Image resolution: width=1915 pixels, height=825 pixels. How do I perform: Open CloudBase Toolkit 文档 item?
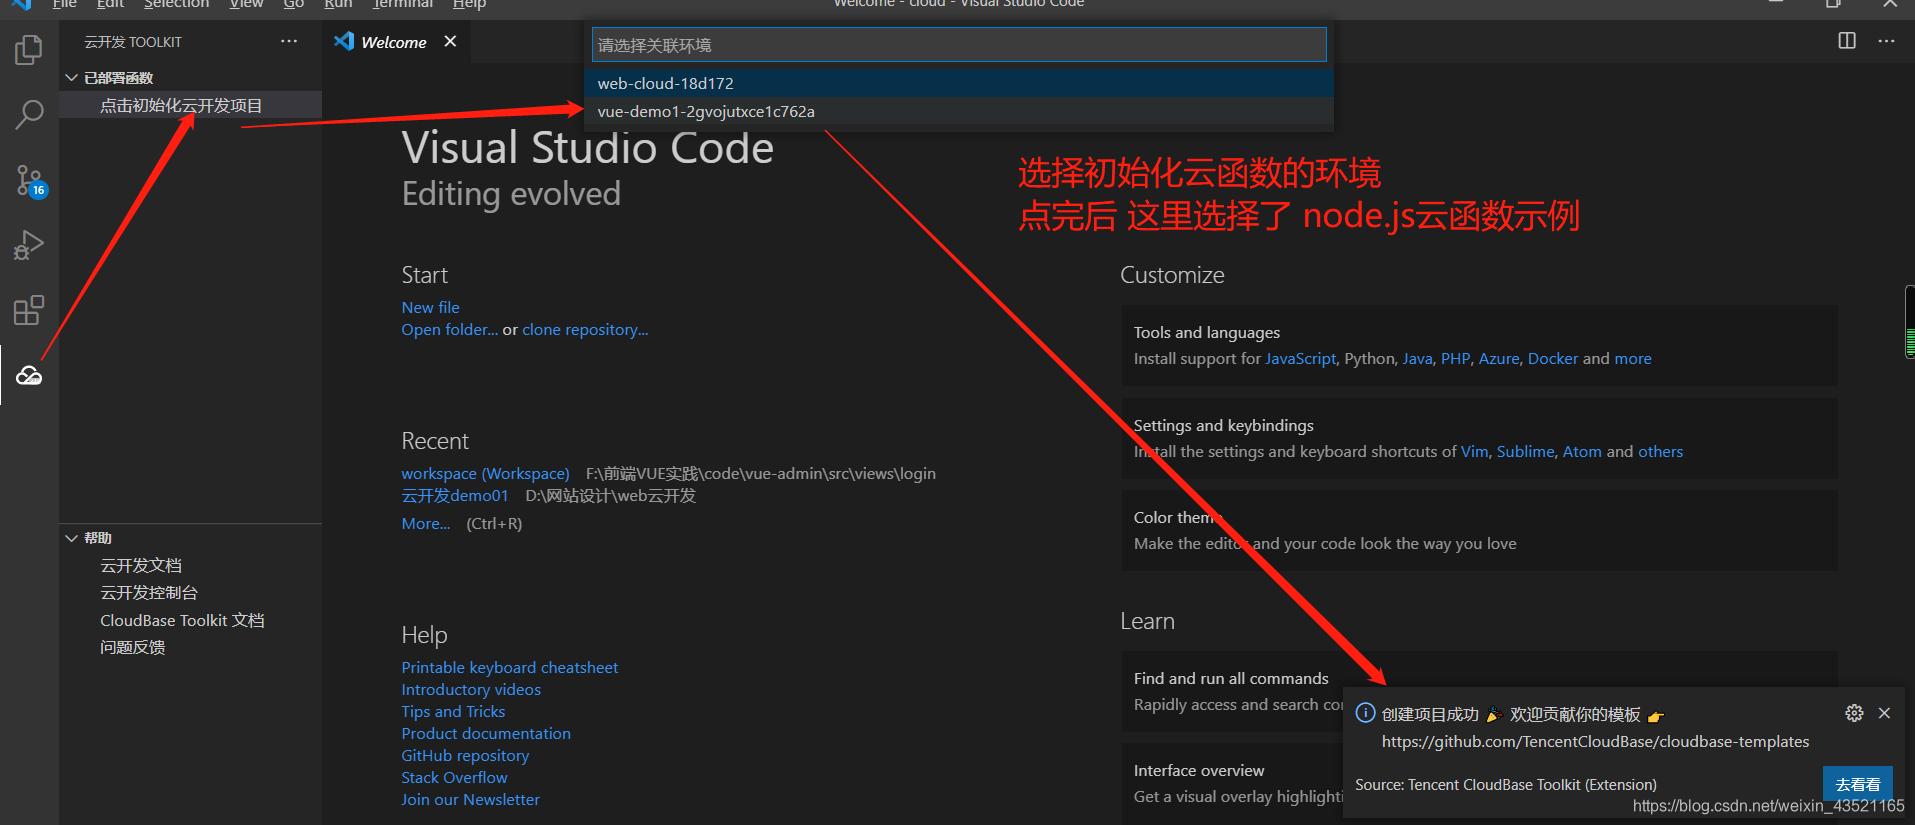tap(182, 620)
